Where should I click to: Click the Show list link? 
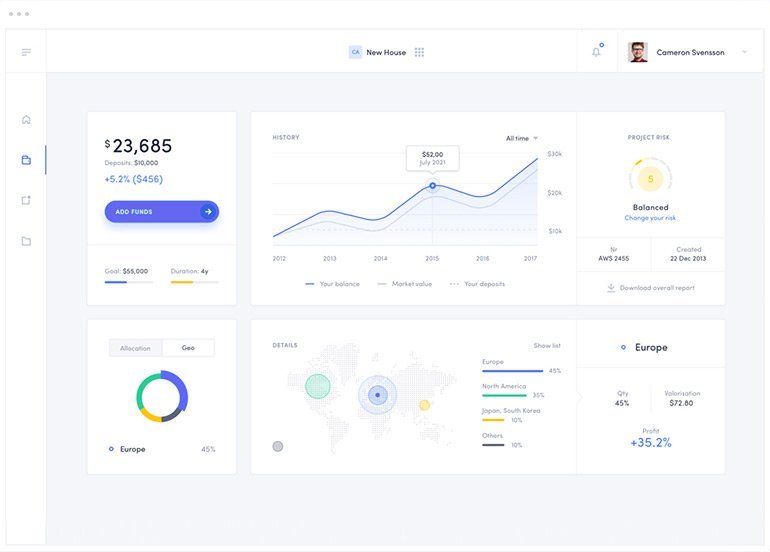547,346
